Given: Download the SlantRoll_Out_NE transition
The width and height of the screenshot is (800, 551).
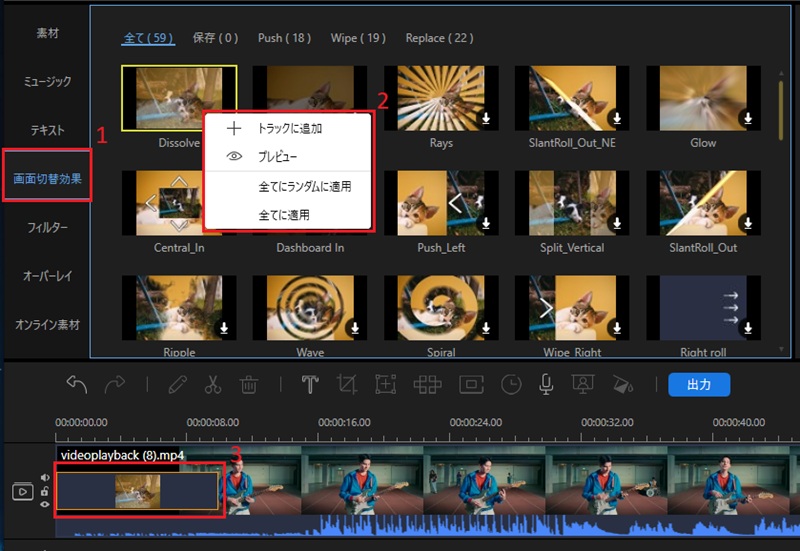Looking at the screenshot, I should click(x=617, y=118).
